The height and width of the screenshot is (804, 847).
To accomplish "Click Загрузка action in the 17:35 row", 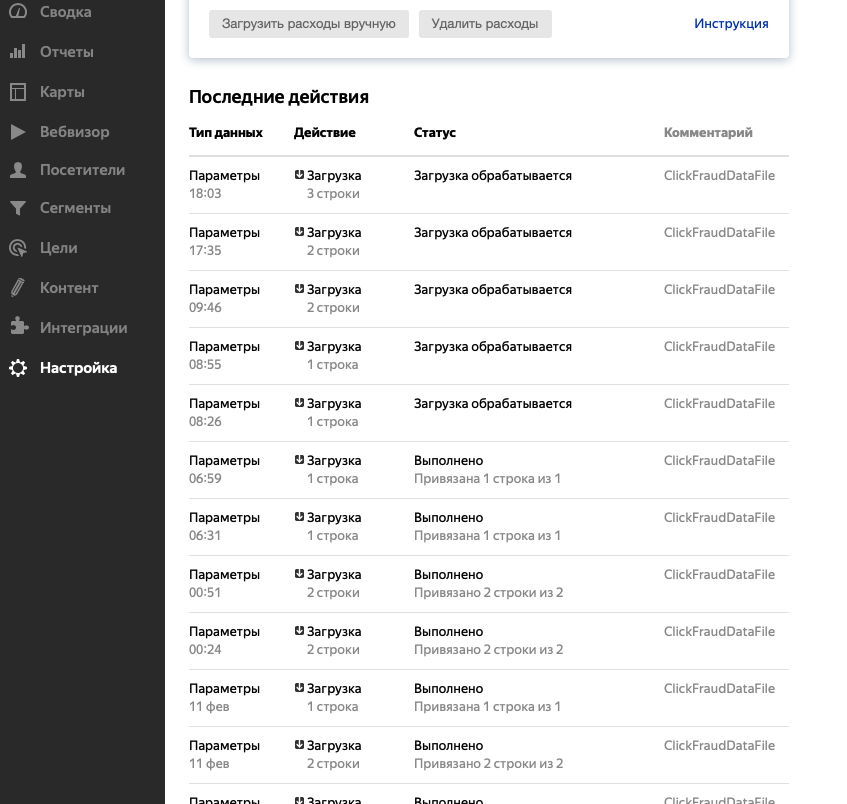I will click(334, 233).
